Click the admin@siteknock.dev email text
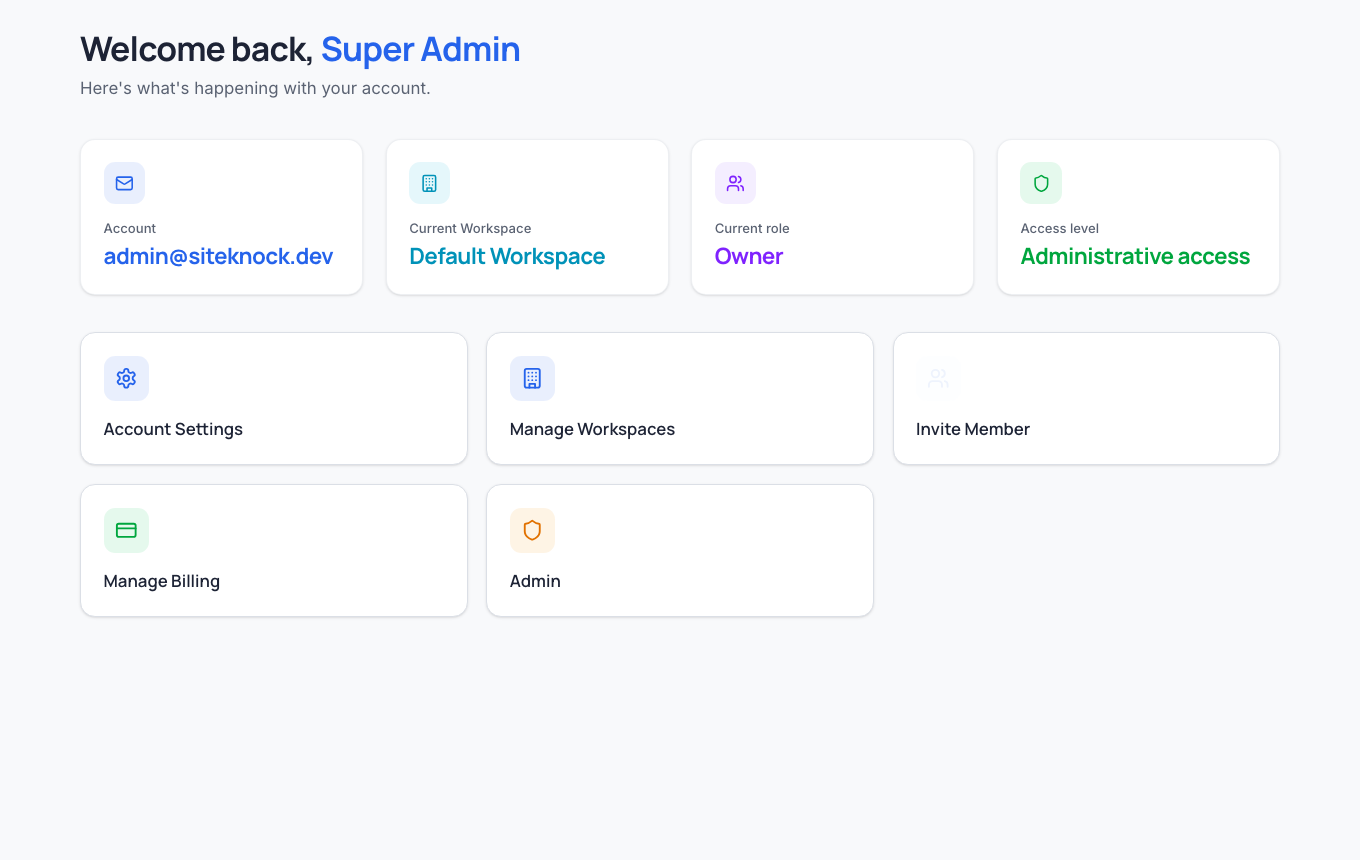The image size is (1360, 860). (218, 256)
